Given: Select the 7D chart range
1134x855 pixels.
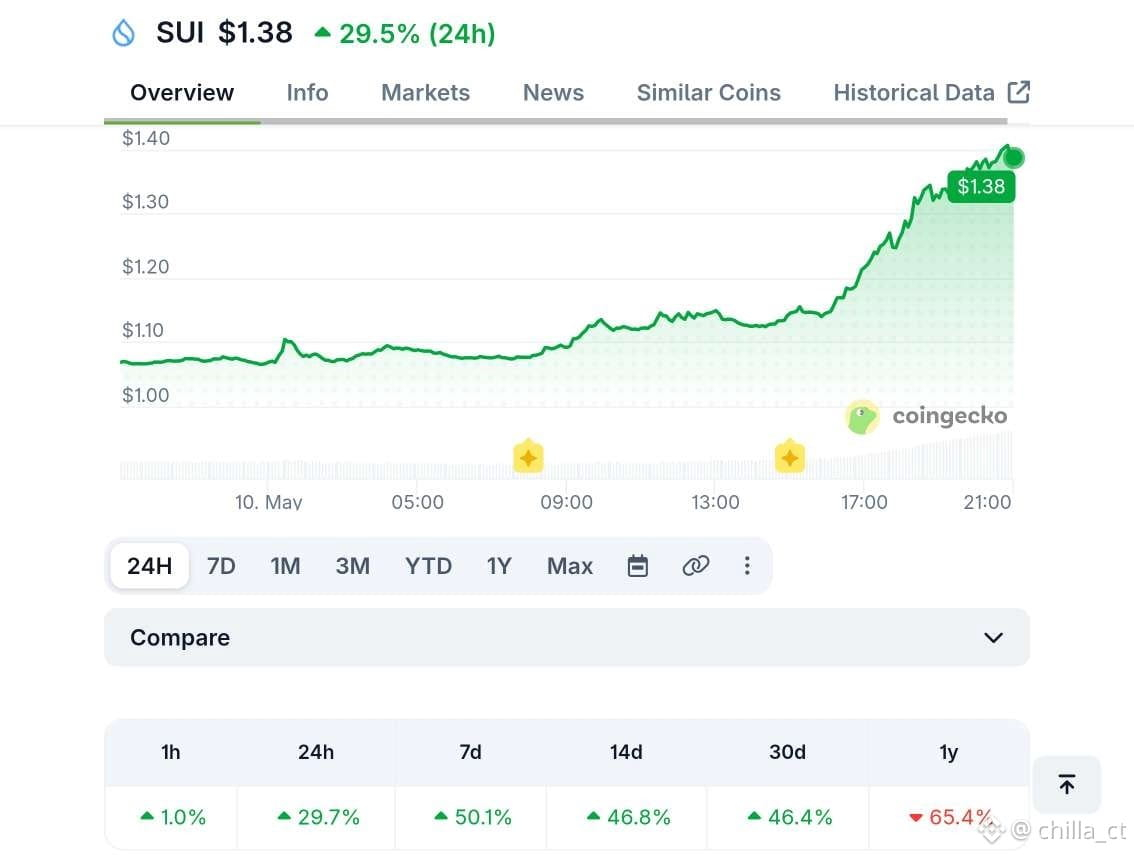Looking at the screenshot, I should (x=221, y=566).
